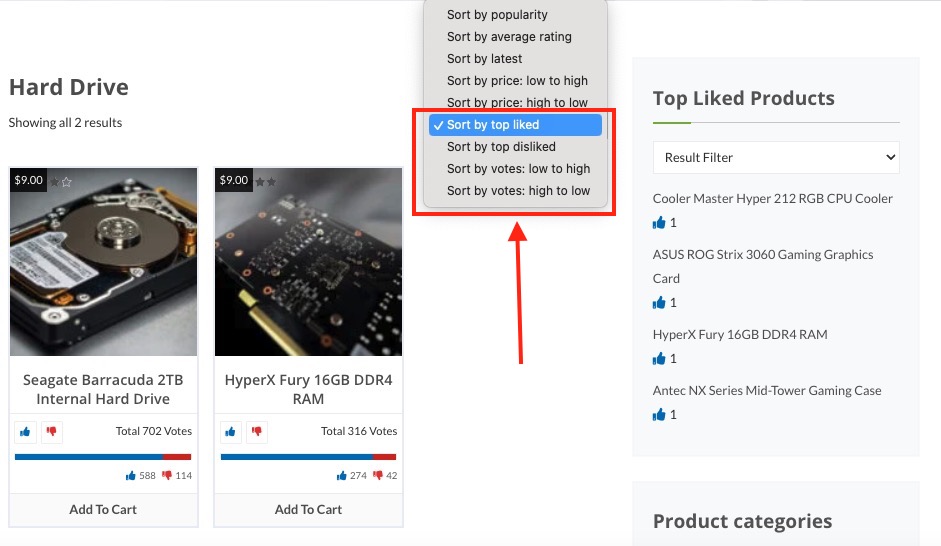The image size is (941, 546).
Task: Click the Product categories heading
Action: 742,521
